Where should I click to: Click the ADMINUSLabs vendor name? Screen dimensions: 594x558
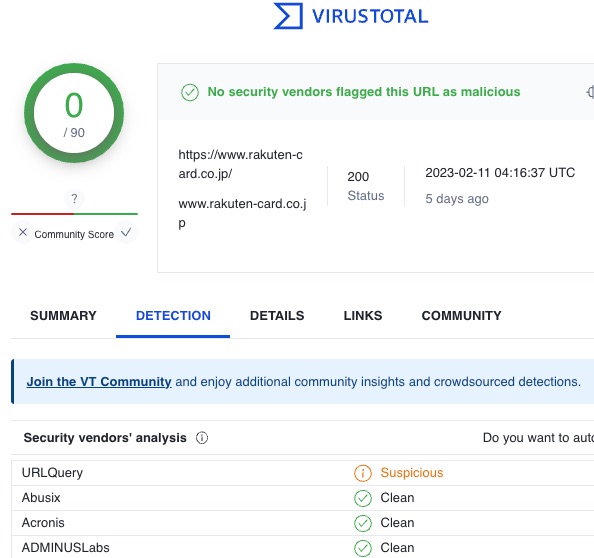click(66, 548)
